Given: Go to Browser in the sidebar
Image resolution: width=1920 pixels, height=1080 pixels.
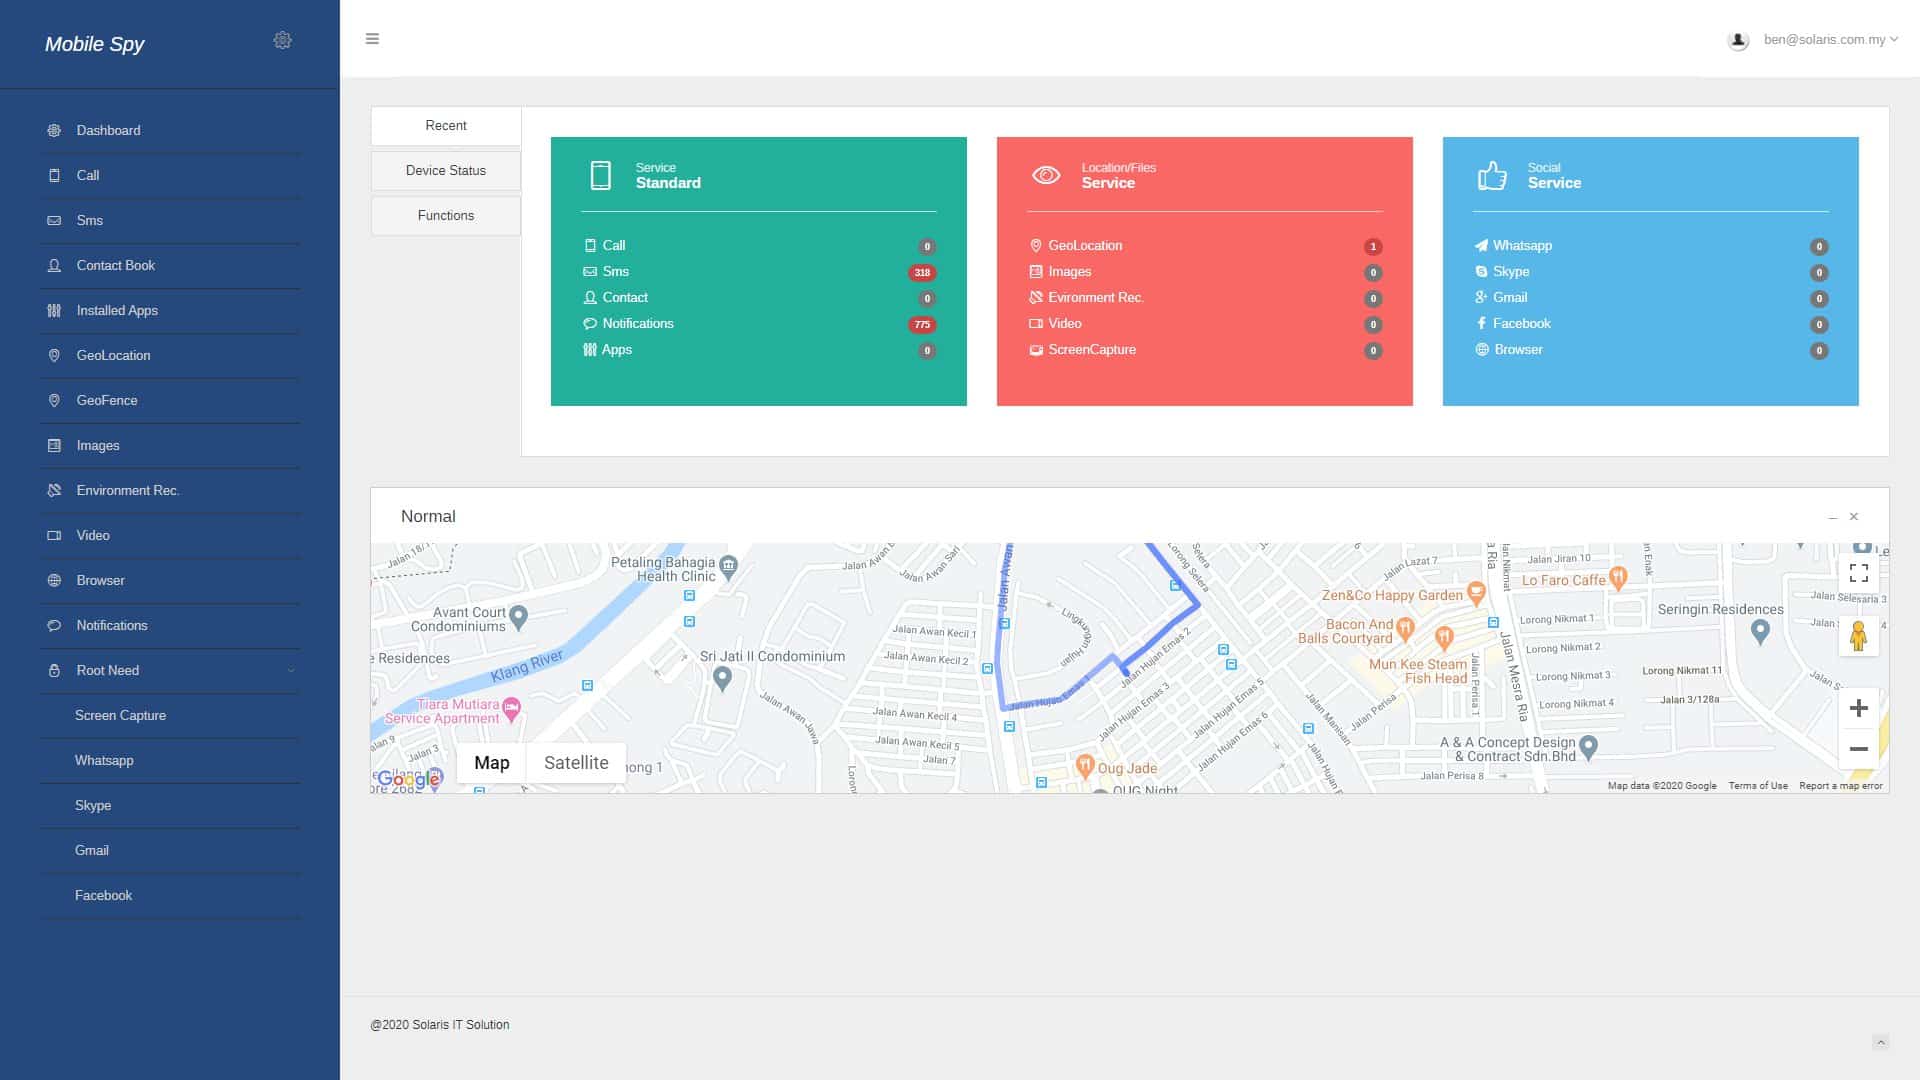Looking at the screenshot, I should [100, 581].
